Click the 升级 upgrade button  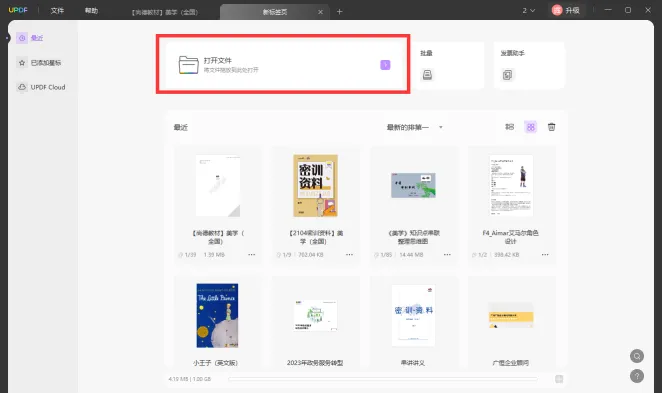pyautogui.click(x=572, y=10)
